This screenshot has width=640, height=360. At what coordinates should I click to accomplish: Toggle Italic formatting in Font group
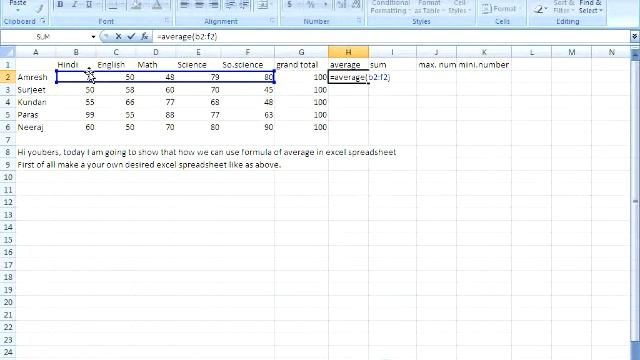[x=74, y=5]
